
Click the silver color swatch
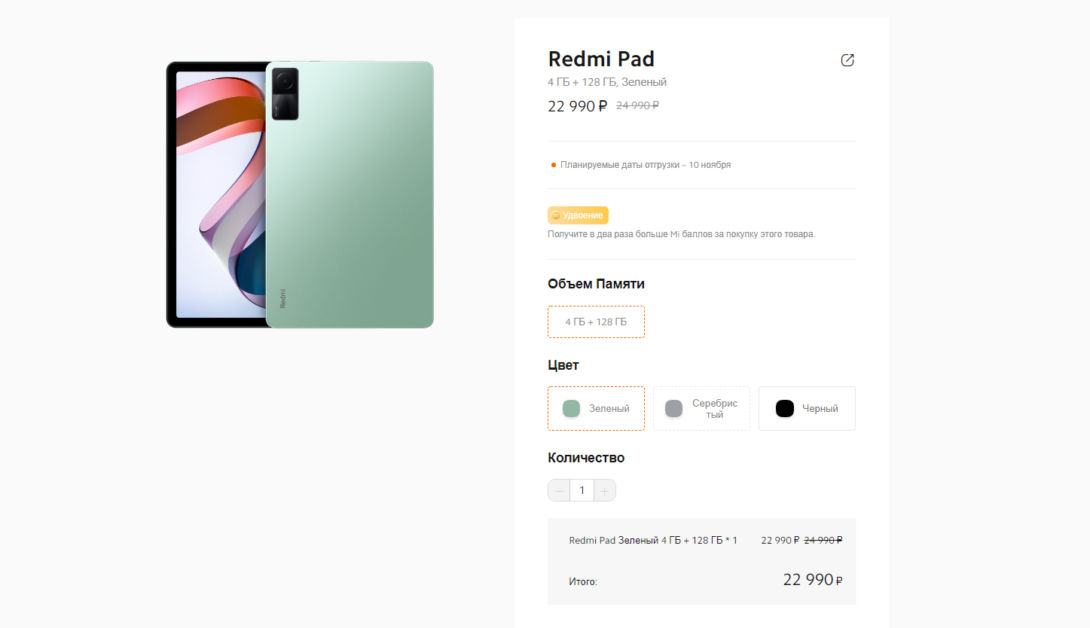pos(674,408)
